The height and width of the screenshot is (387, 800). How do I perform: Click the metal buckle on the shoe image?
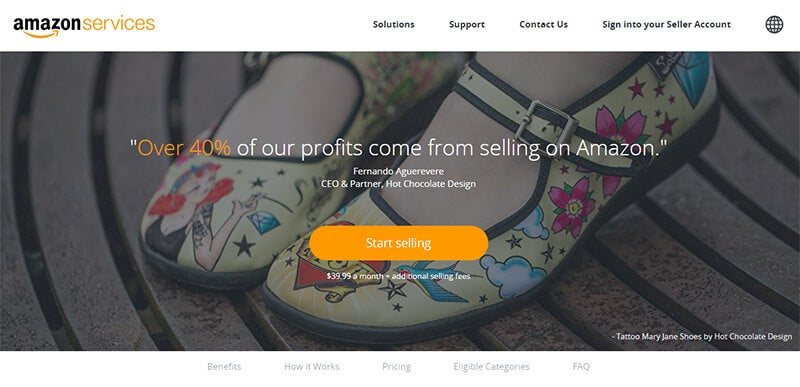[x=546, y=122]
